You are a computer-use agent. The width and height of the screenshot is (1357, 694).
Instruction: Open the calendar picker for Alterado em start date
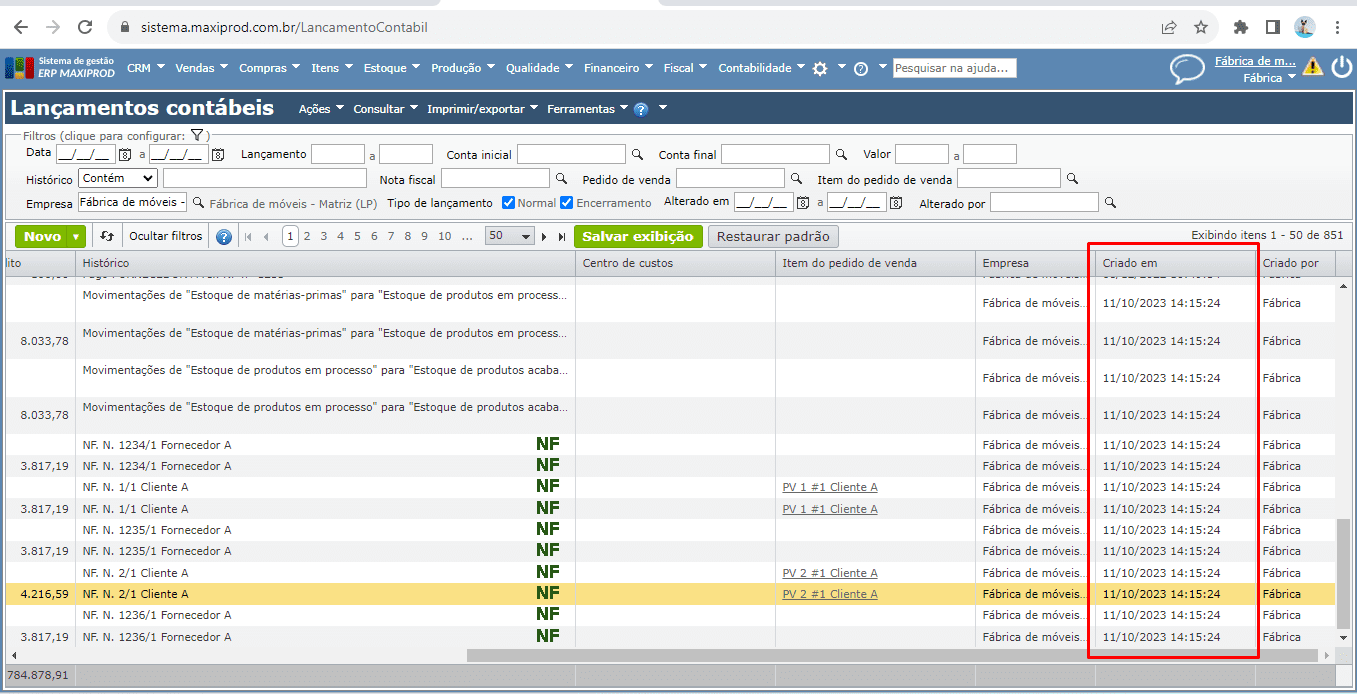[802, 203]
